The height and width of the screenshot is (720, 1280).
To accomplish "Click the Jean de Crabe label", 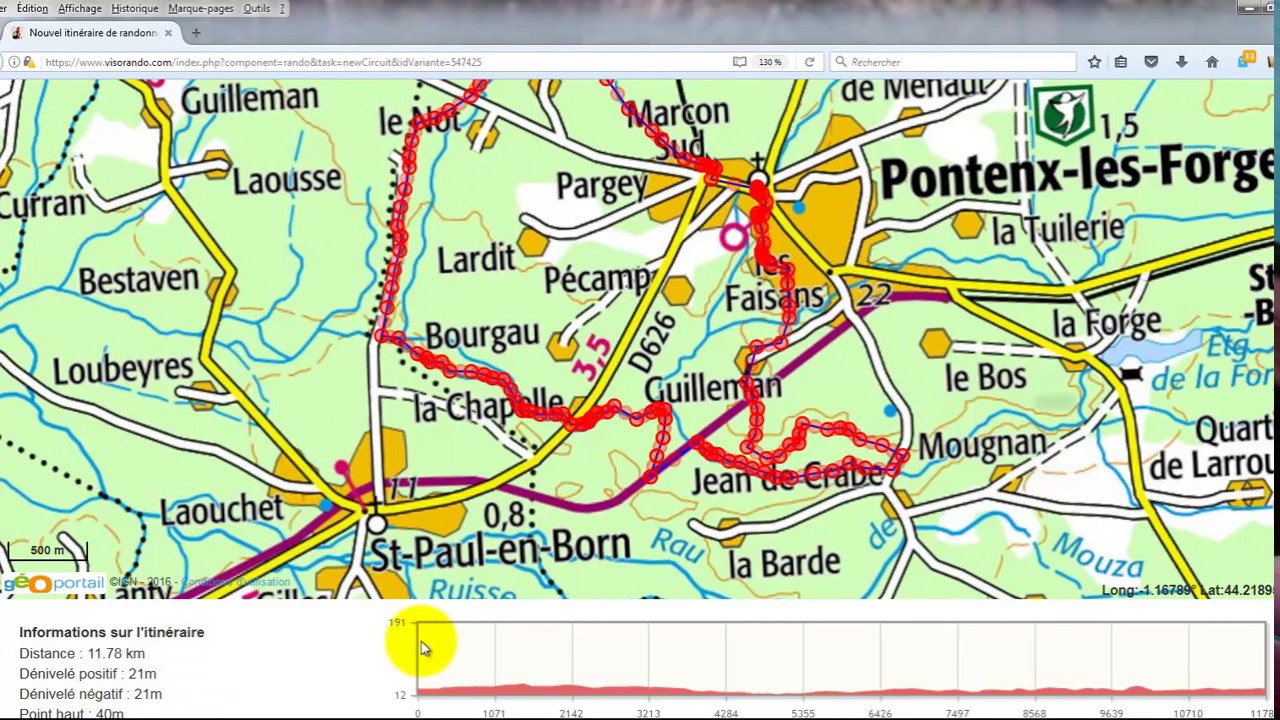I will coord(788,477).
